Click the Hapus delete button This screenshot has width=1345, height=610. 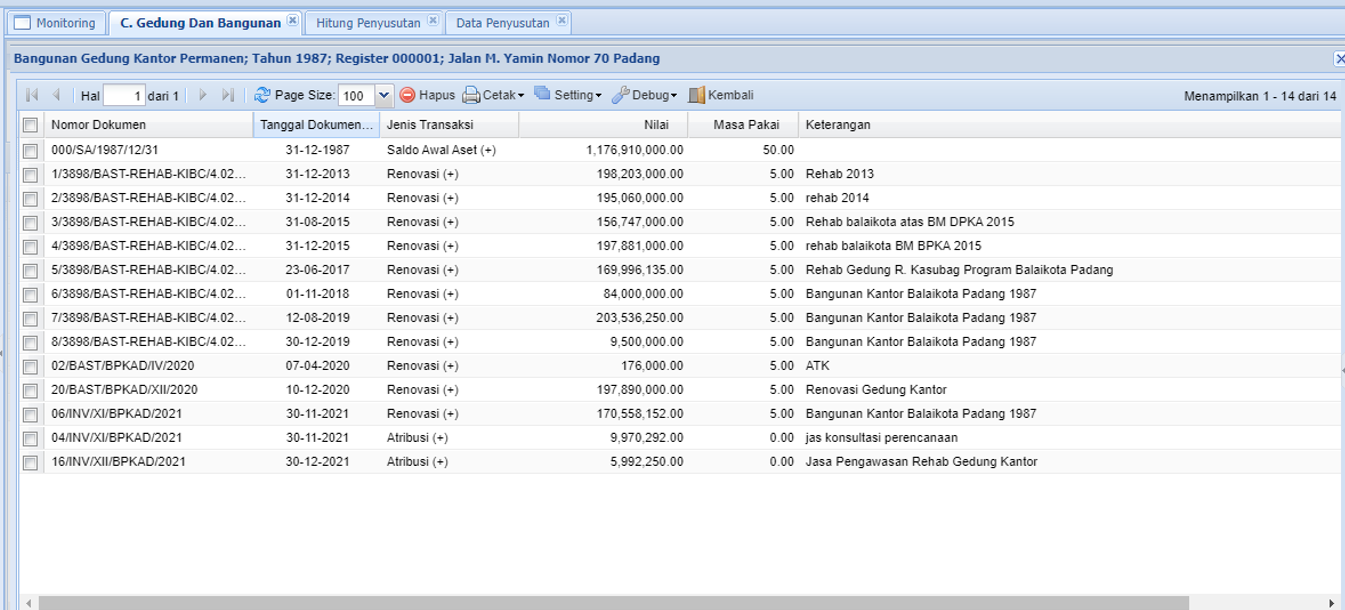point(427,95)
